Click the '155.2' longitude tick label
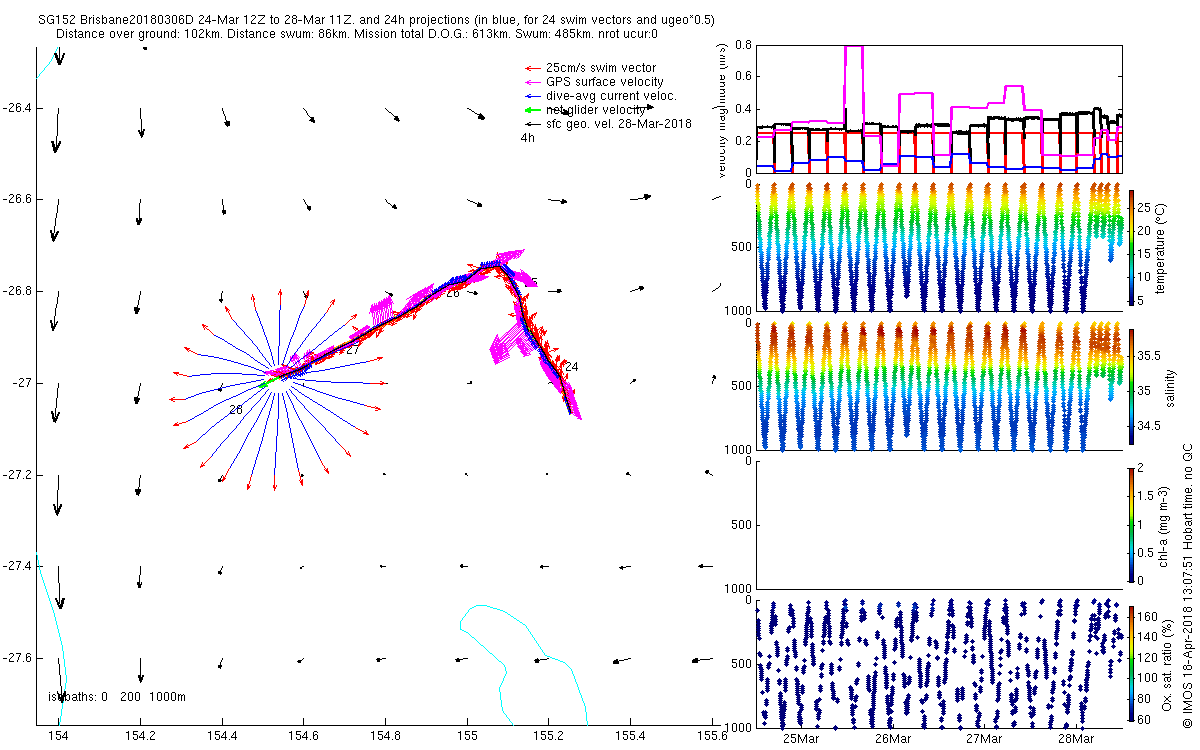This screenshot has height=750, width=1200. coord(548,737)
